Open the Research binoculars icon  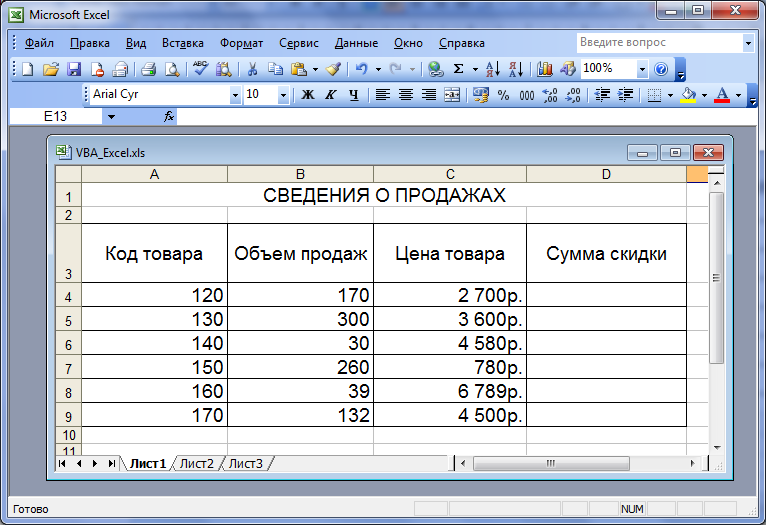click(223, 69)
